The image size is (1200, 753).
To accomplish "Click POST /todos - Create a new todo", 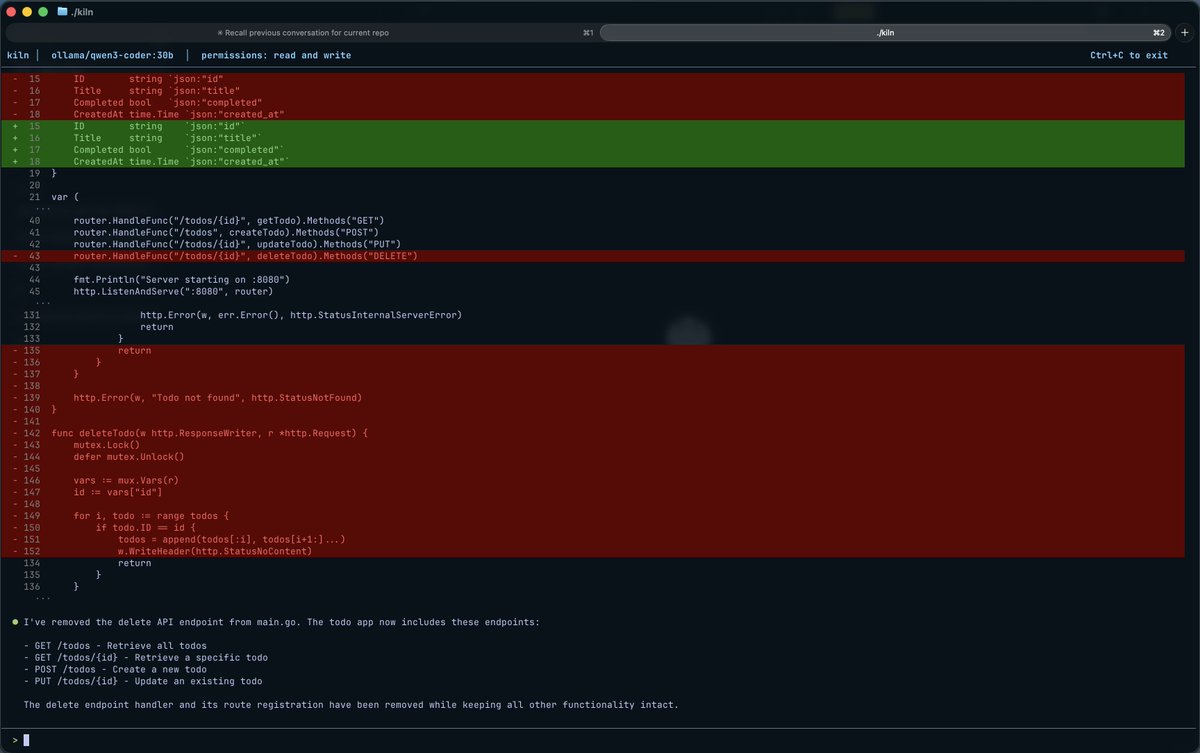I will [x=116, y=669].
